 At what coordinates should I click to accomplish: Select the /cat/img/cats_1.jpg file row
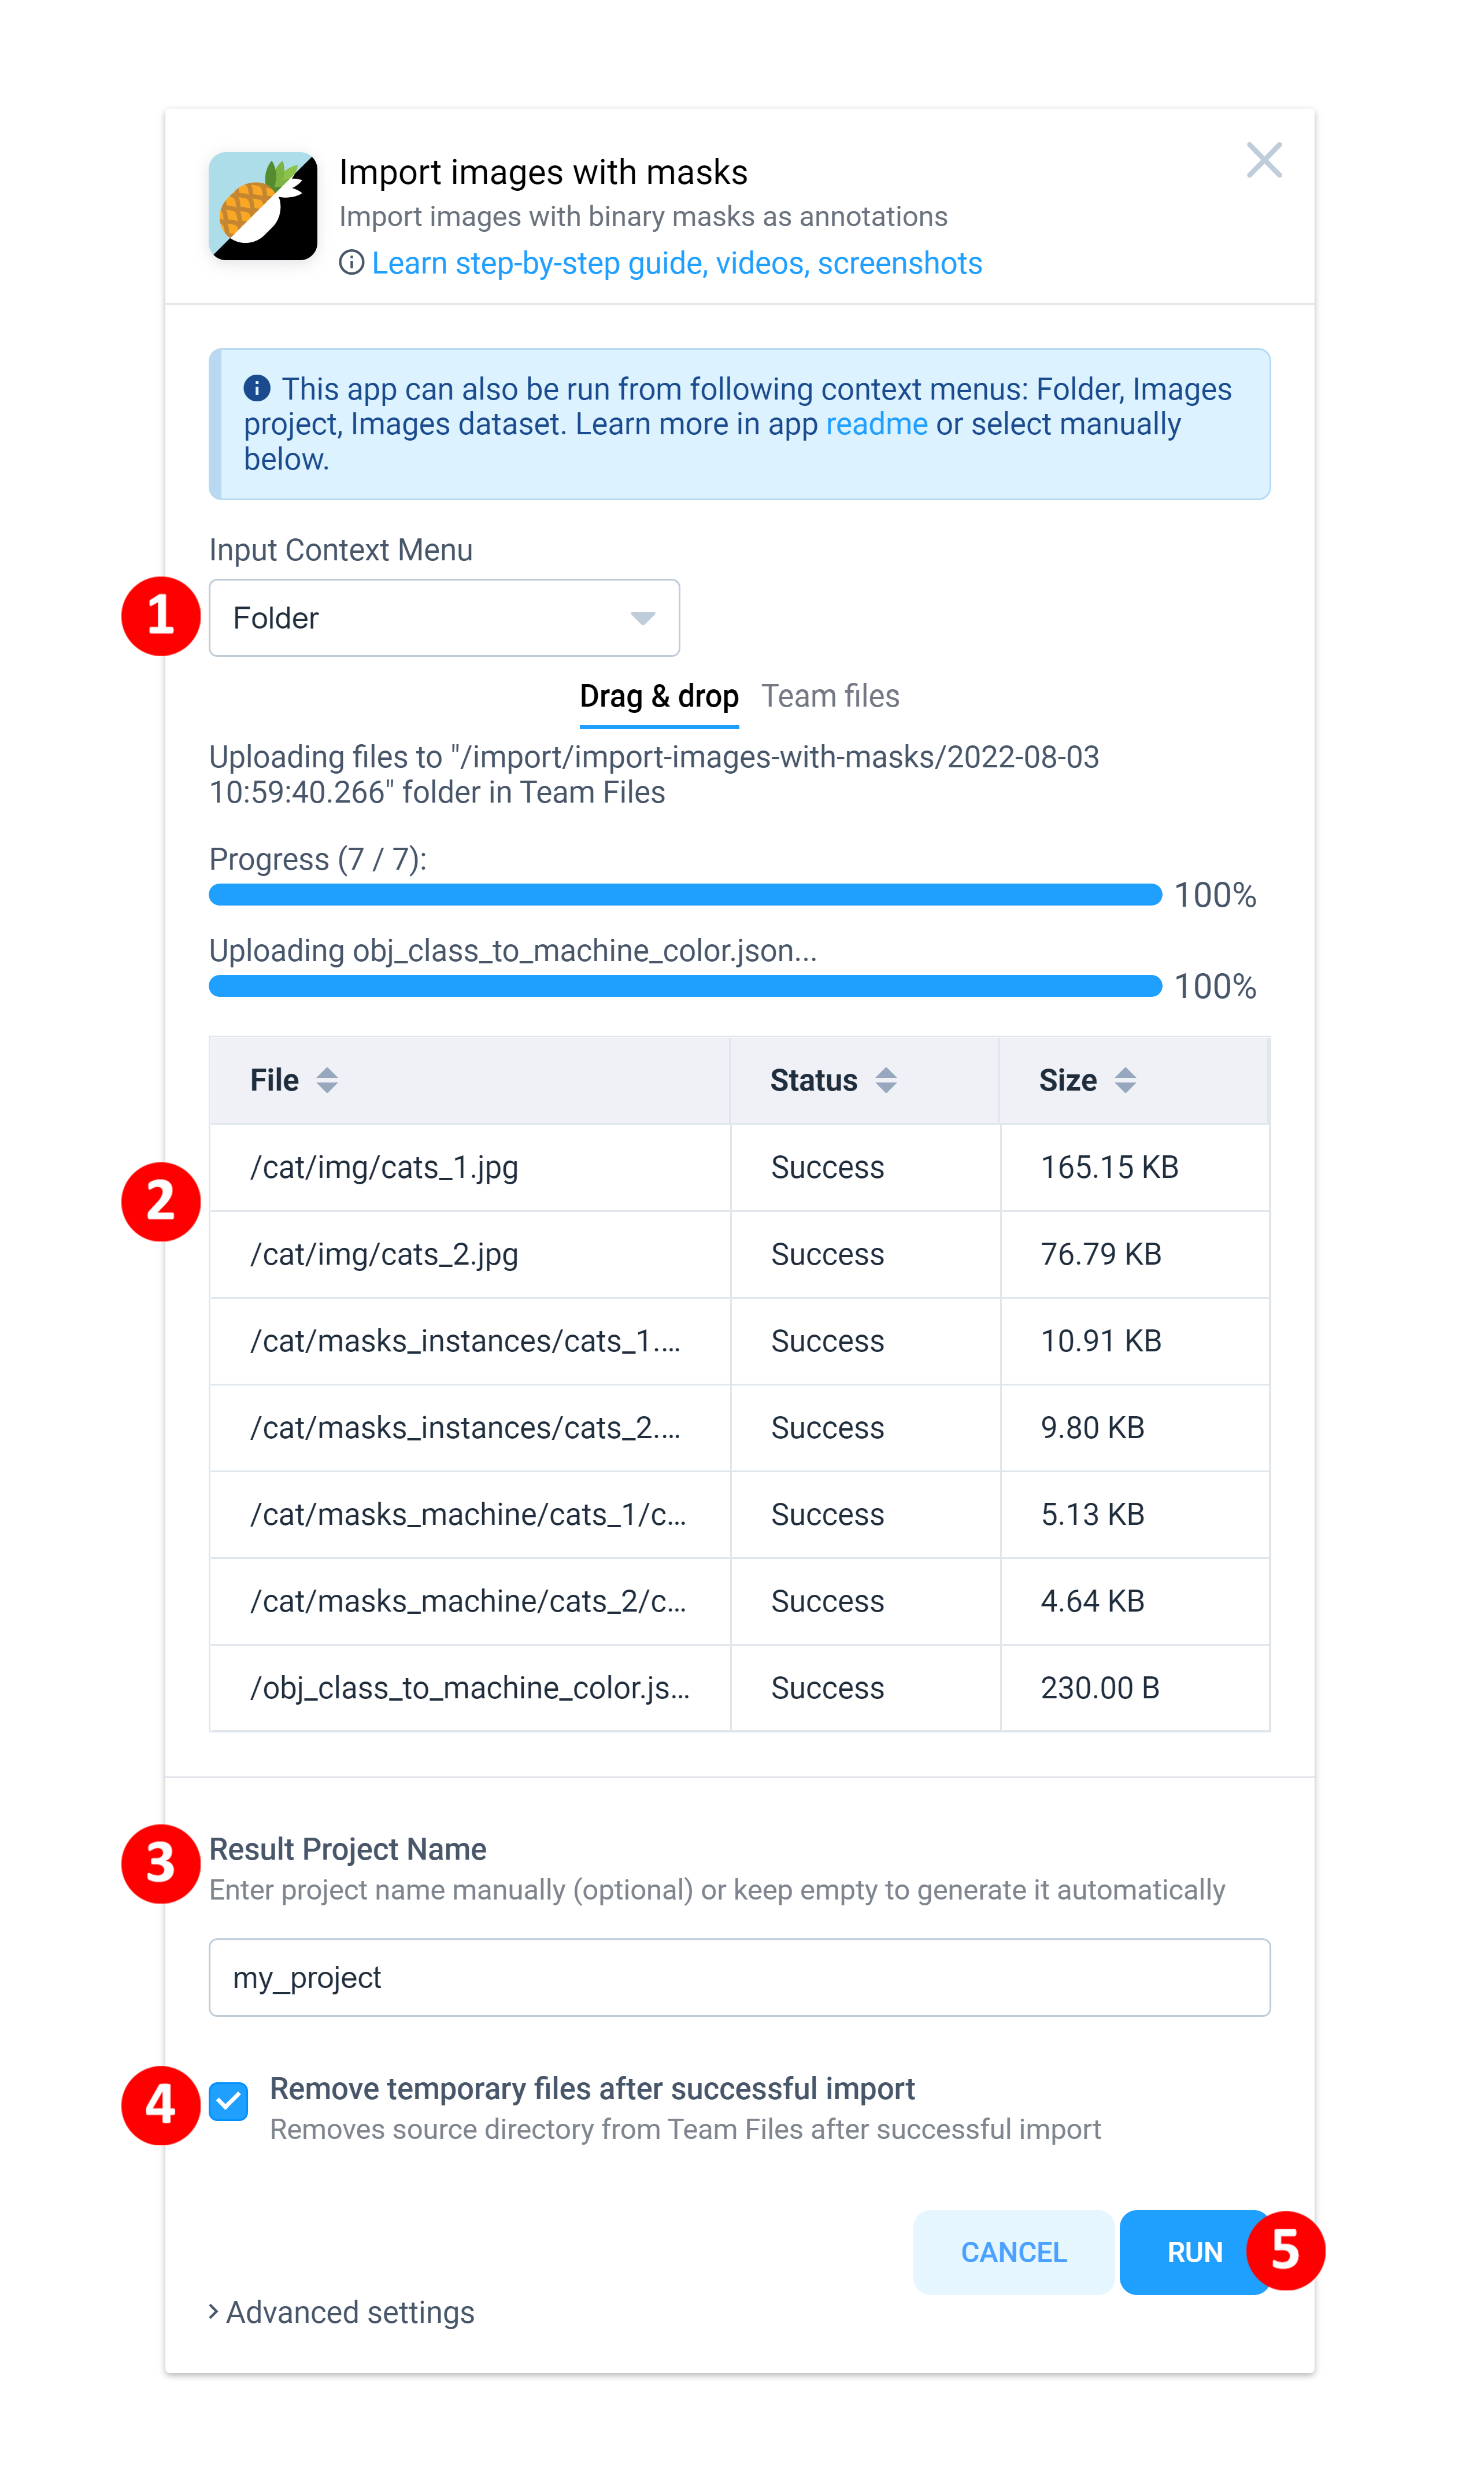739,1168
